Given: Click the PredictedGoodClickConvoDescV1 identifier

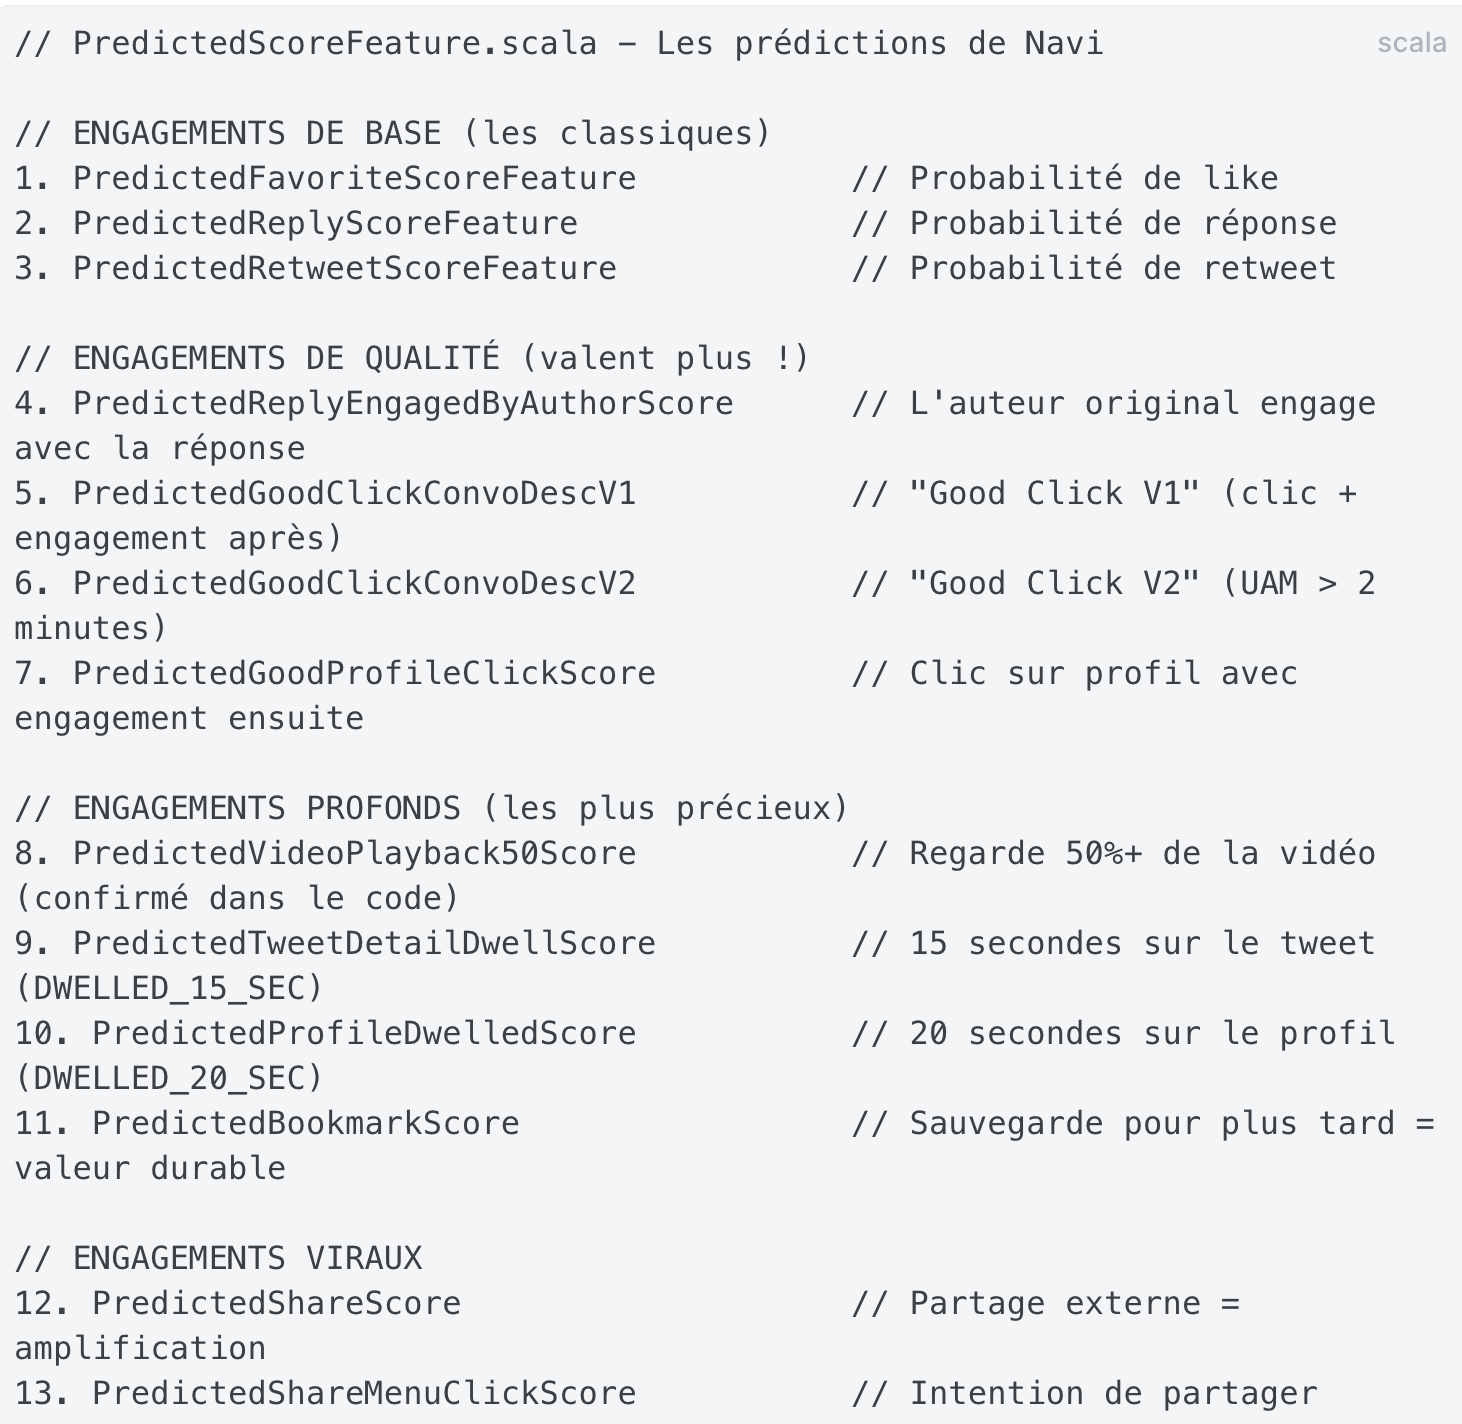Looking at the screenshot, I should click(x=354, y=493).
